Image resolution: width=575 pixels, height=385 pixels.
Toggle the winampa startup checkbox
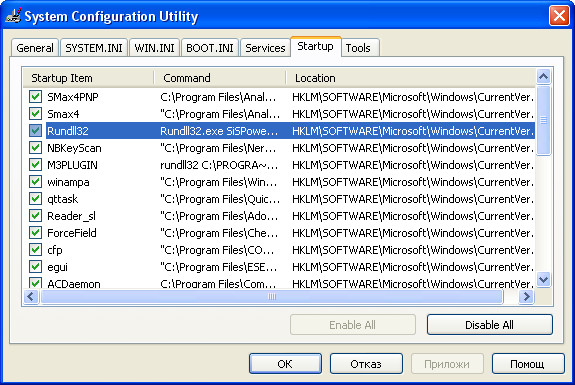tap(35, 182)
